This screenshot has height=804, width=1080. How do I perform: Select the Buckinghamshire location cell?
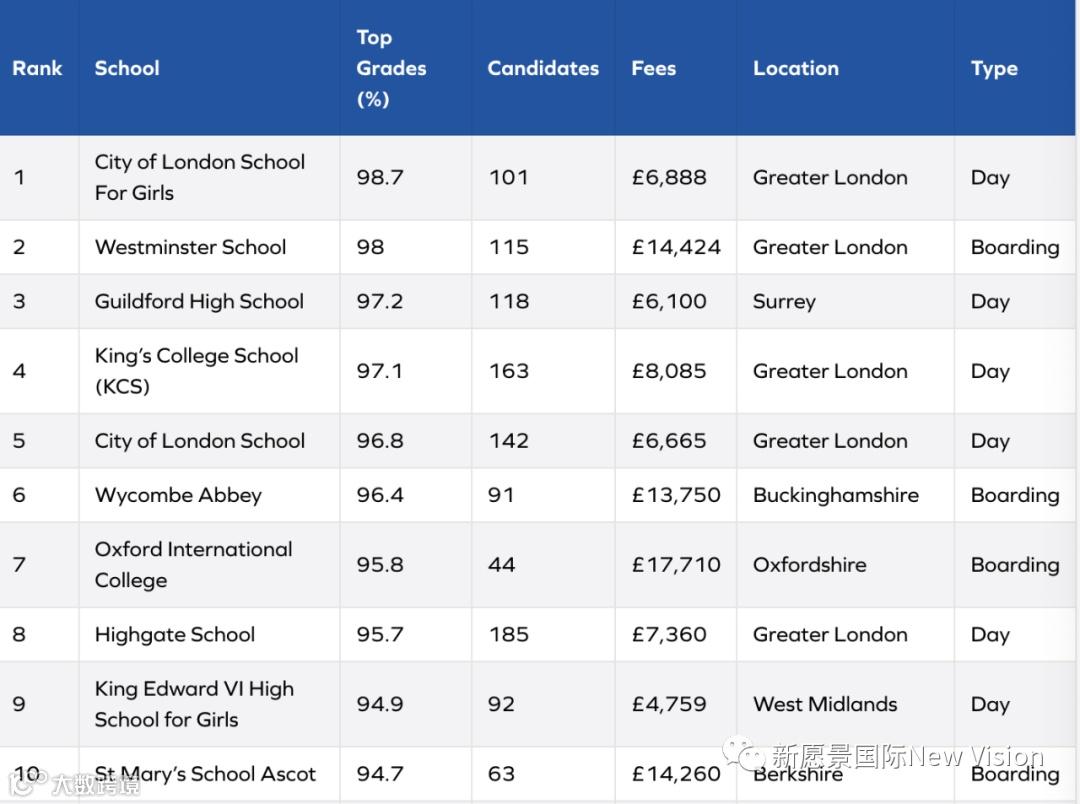coord(836,495)
